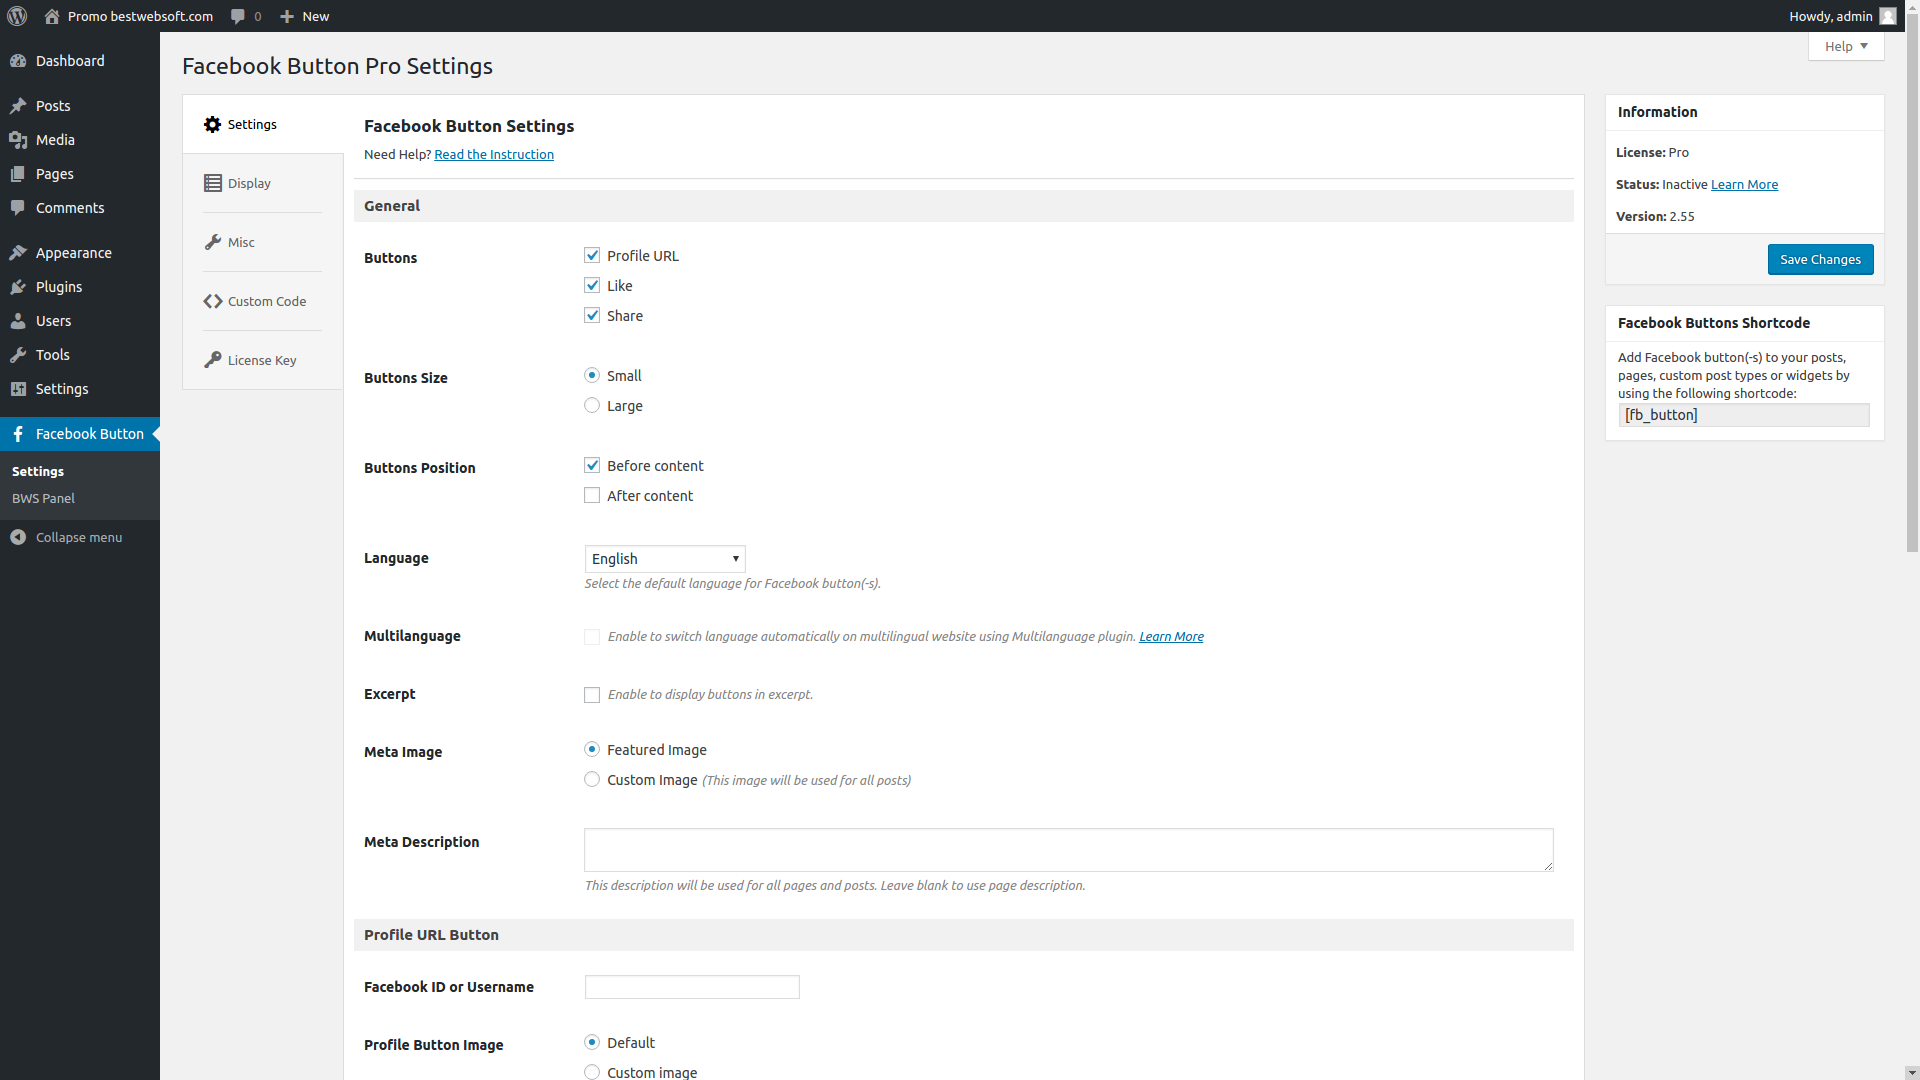Click the comments bubble icon in admin bar
Viewport: 1920px width, 1080px height.
pos(238,16)
